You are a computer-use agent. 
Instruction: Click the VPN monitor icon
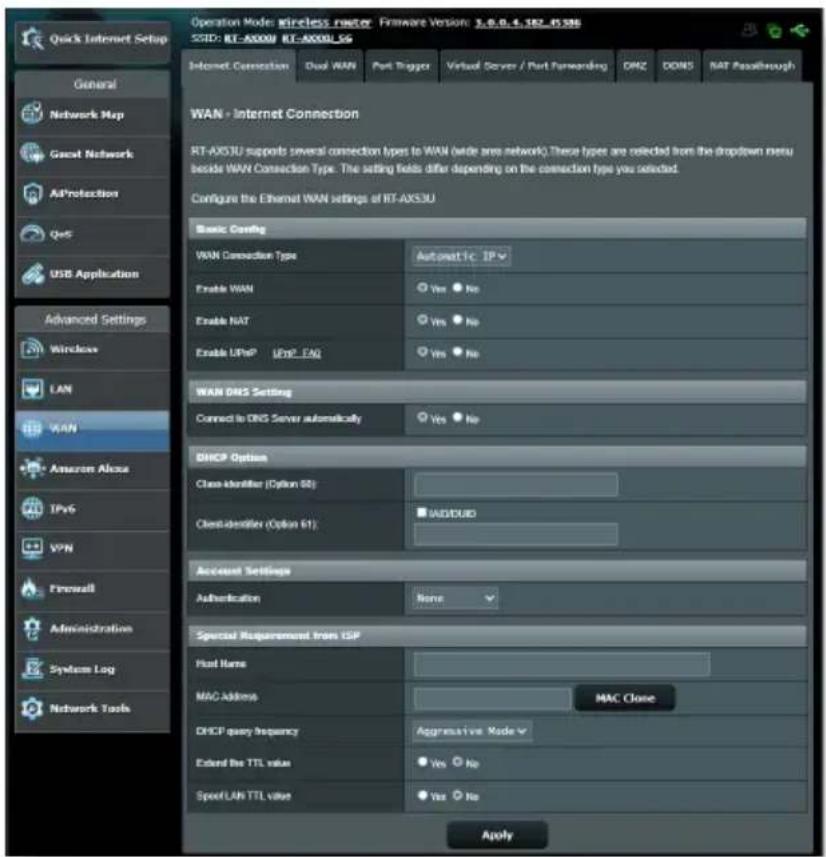pos(32,548)
